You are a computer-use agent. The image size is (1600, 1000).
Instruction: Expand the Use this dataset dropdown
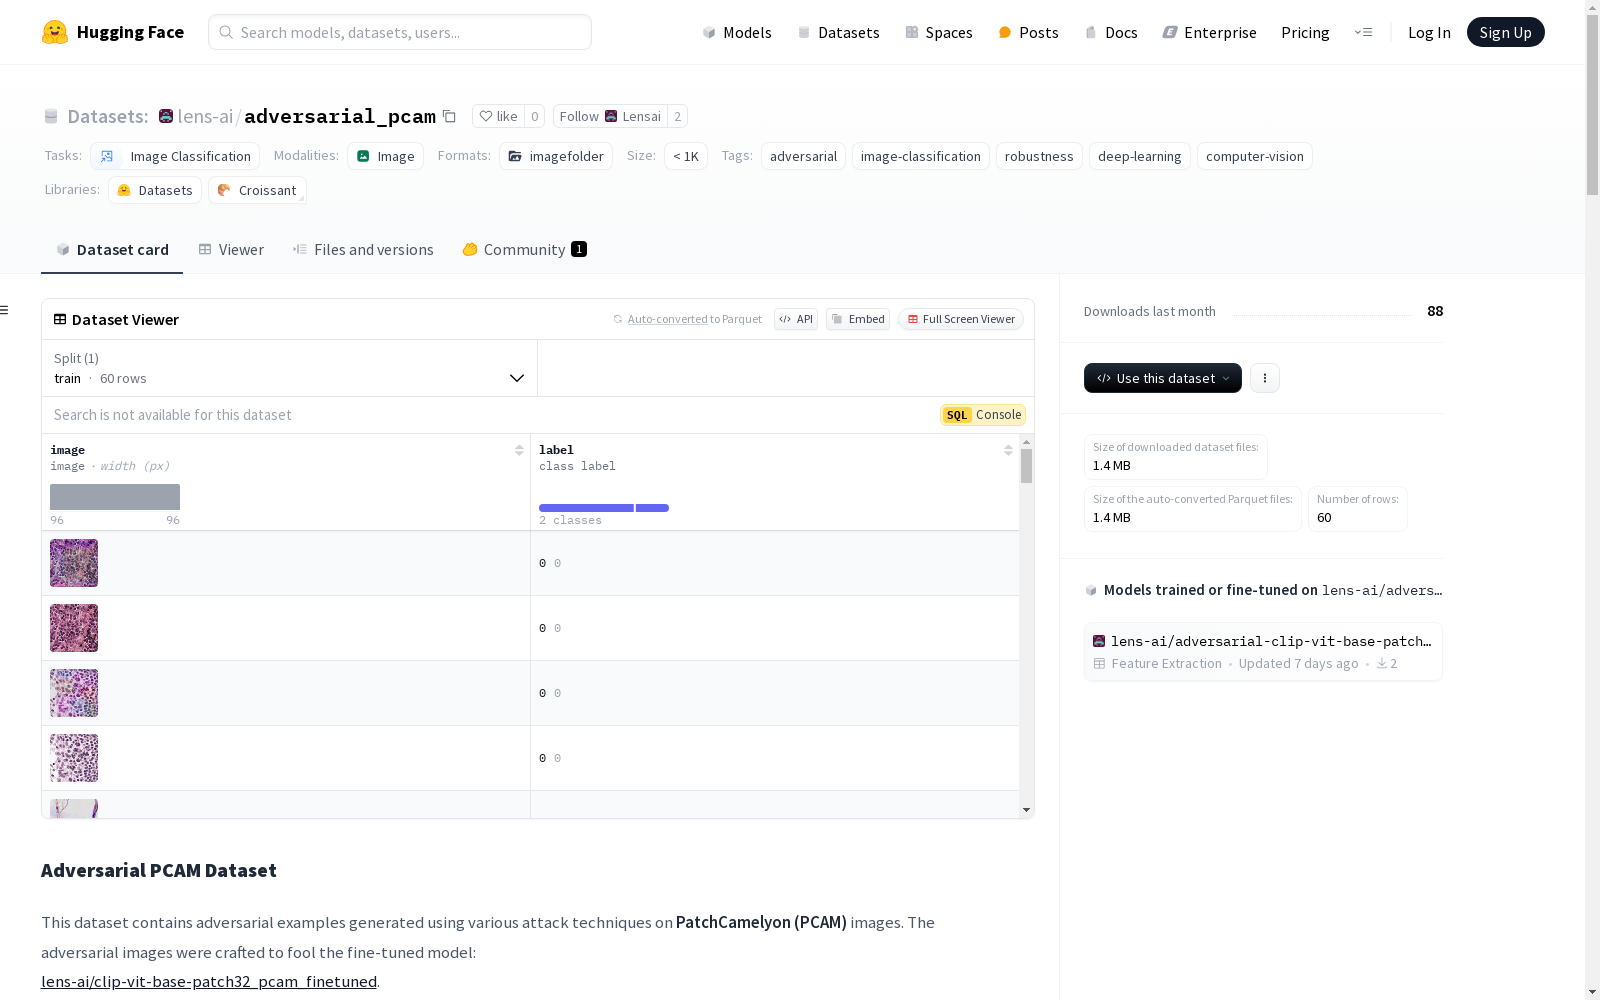tap(1163, 378)
